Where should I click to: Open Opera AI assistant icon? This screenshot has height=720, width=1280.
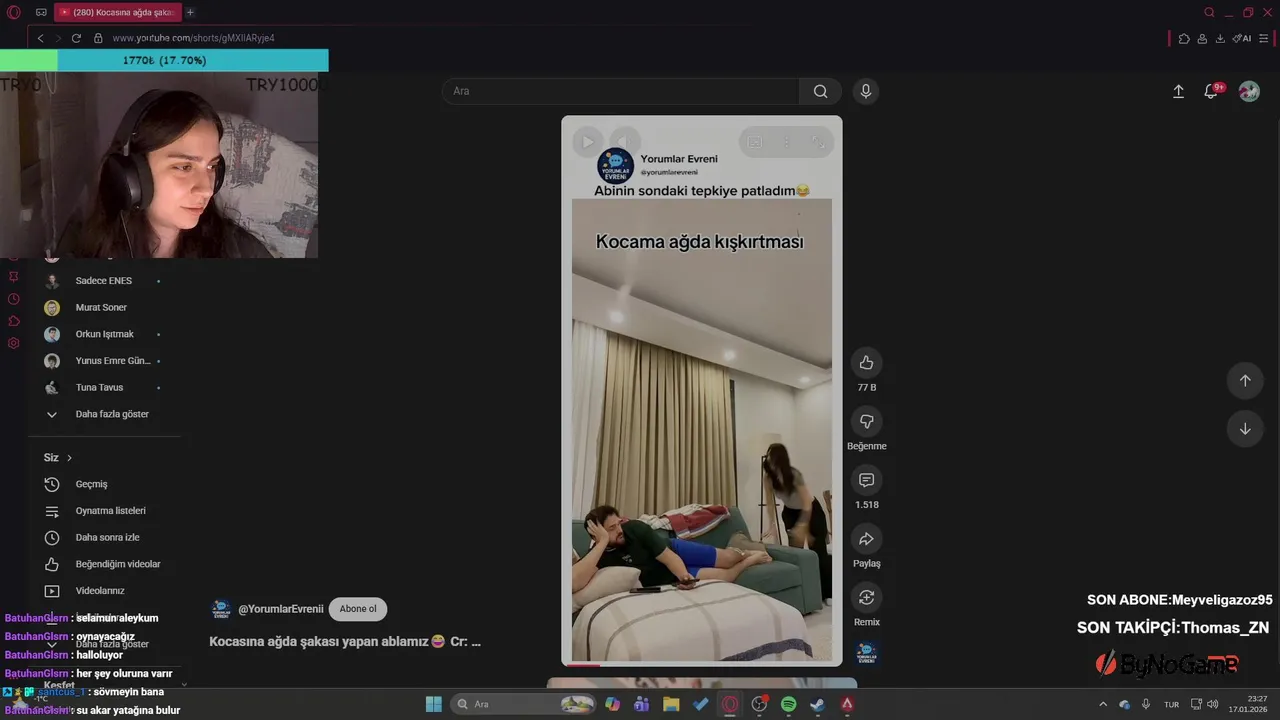pos(1241,38)
